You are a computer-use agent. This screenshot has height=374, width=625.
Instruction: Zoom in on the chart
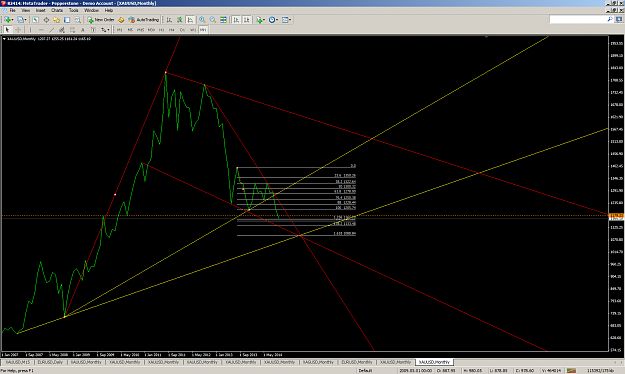point(202,20)
